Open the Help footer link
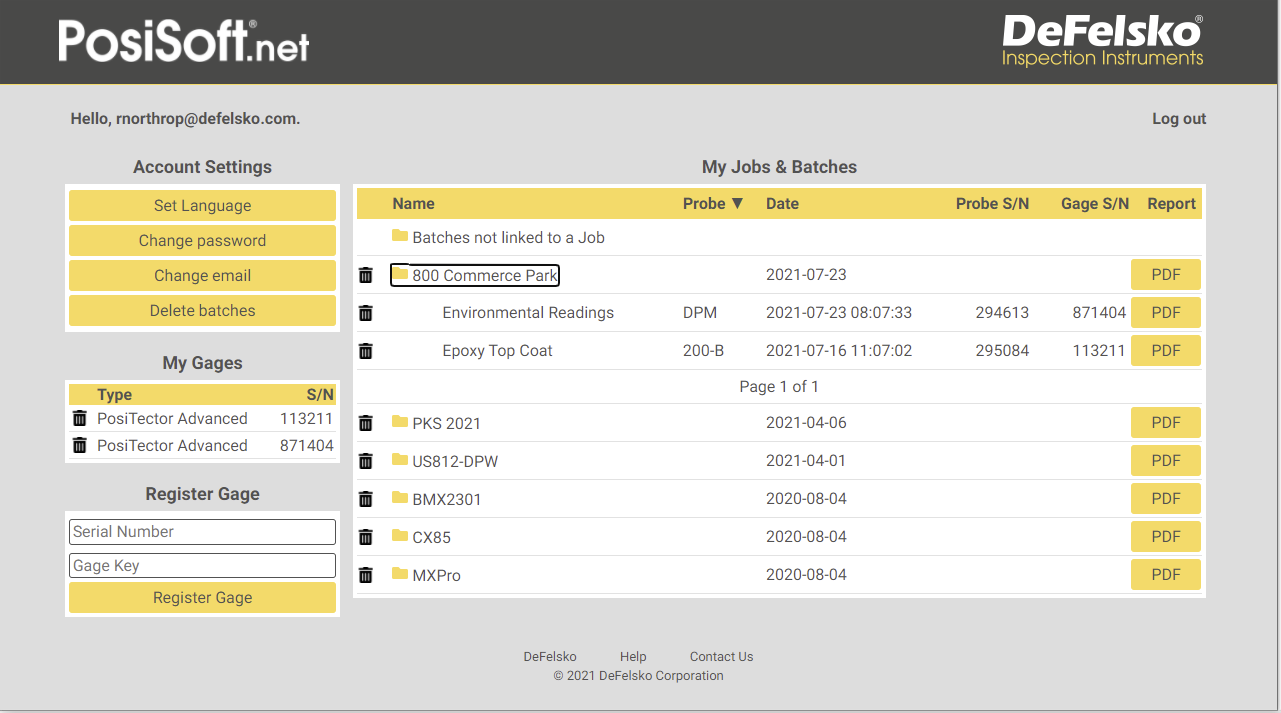This screenshot has width=1281, height=713. pyautogui.click(x=633, y=657)
